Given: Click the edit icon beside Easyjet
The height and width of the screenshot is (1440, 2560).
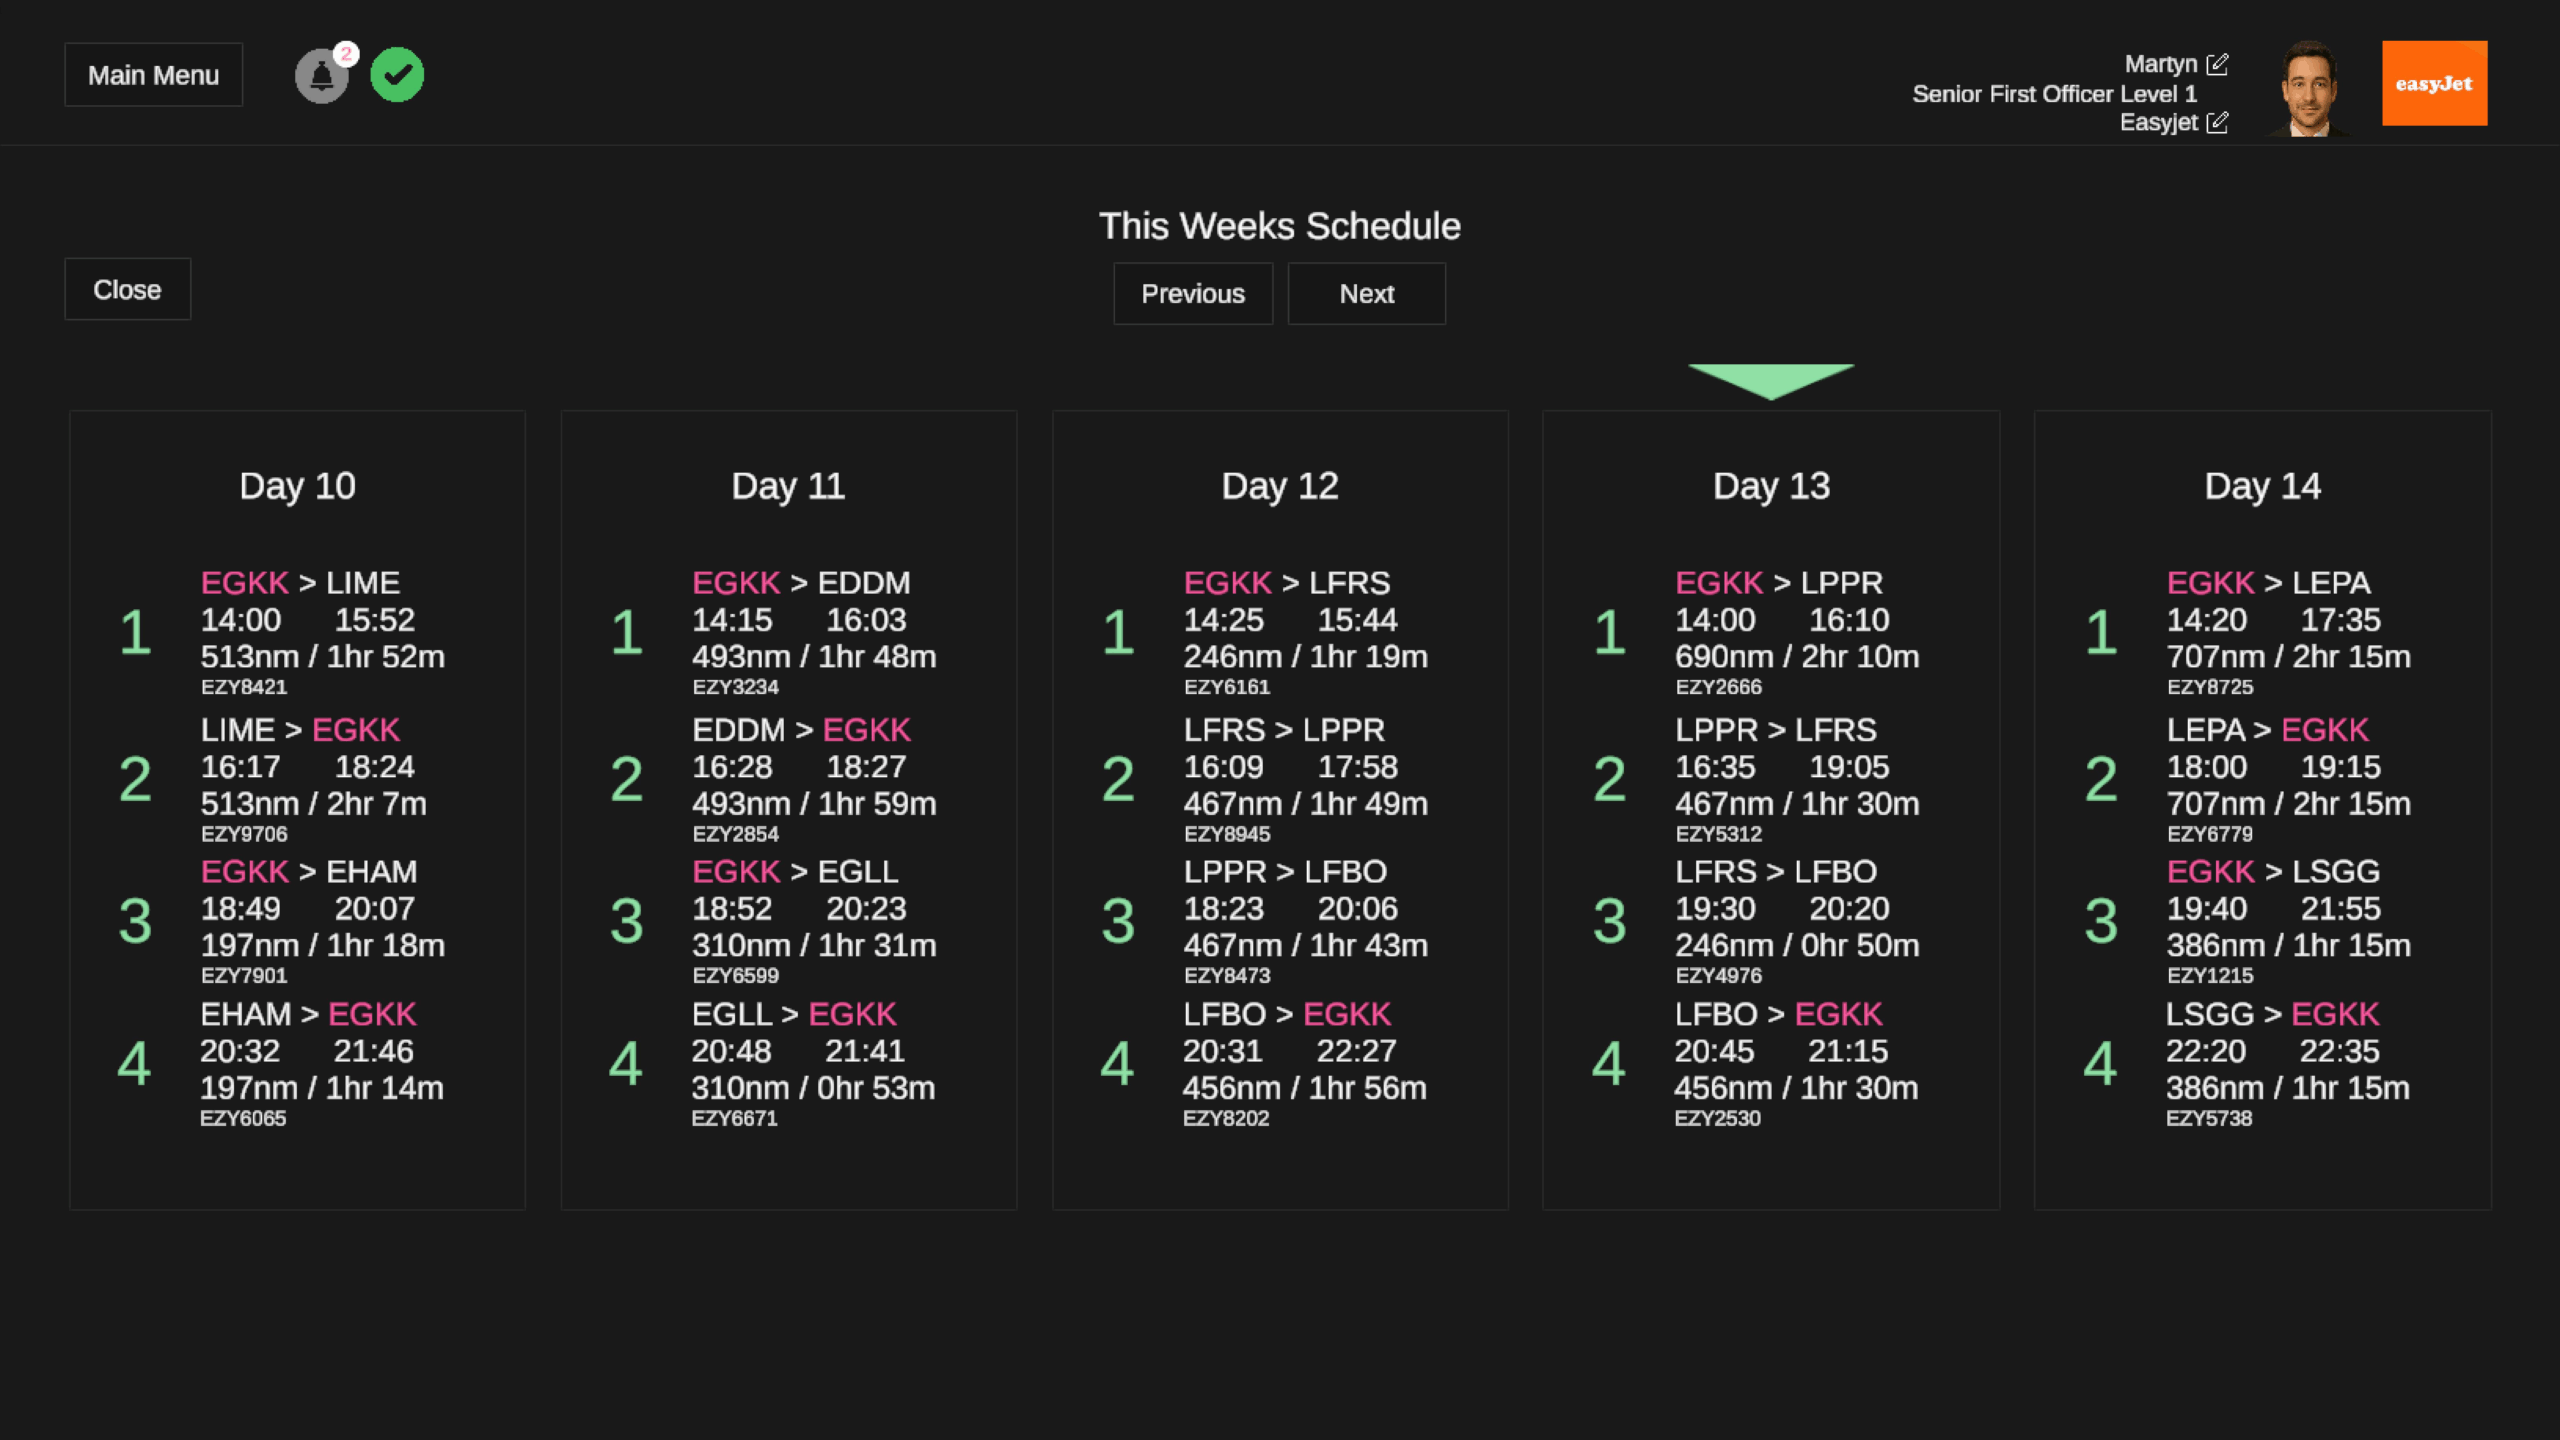Looking at the screenshot, I should [2217, 122].
